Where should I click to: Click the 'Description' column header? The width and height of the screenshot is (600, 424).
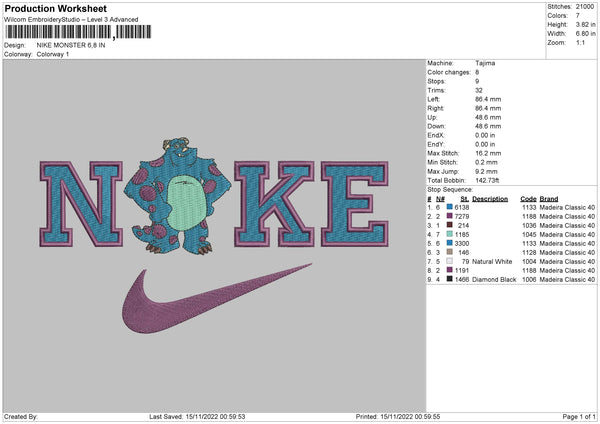coord(490,199)
